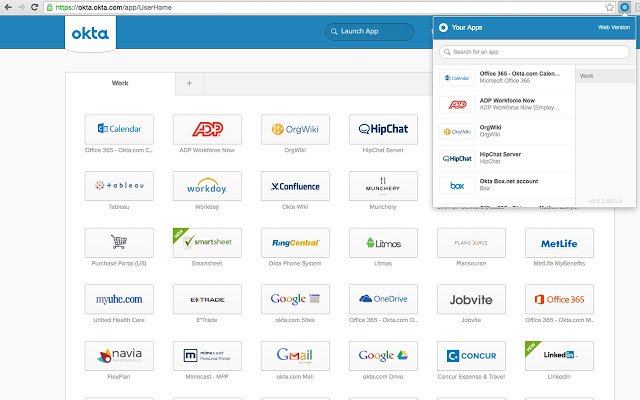The width and height of the screenshot is (640, 400).
Task: Open the OneDrive app tile
Action: 383,299
